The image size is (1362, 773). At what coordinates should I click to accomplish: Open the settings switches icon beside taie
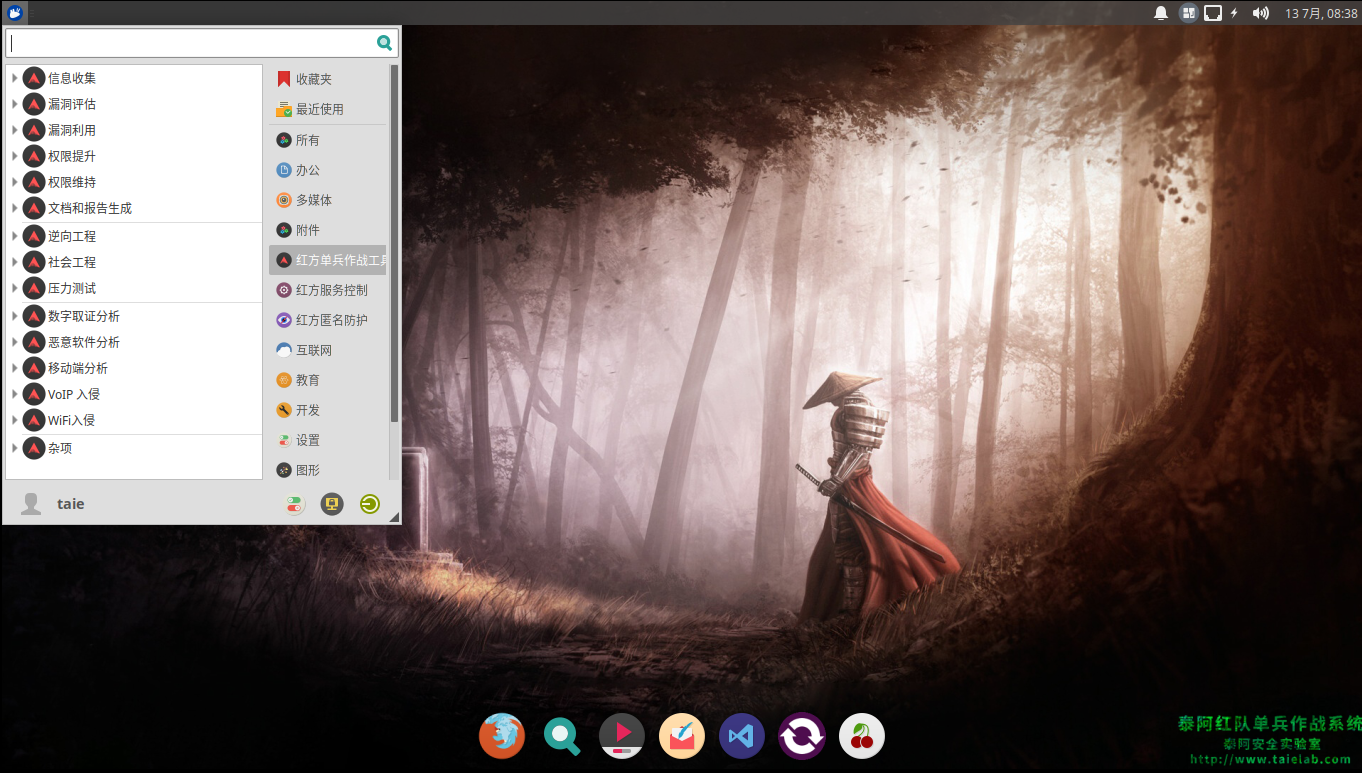click(x=294, y=504)
